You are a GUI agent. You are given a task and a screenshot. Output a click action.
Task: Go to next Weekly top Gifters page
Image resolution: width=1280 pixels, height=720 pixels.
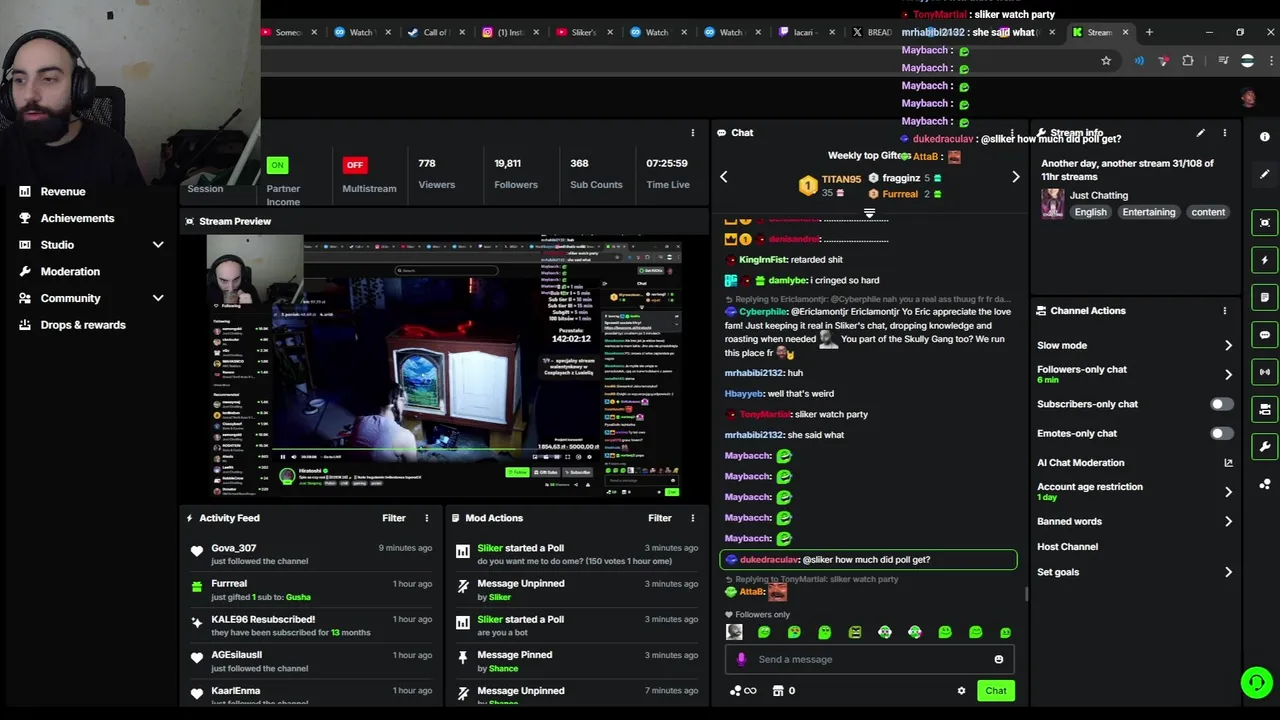(x=1016, y=177)
